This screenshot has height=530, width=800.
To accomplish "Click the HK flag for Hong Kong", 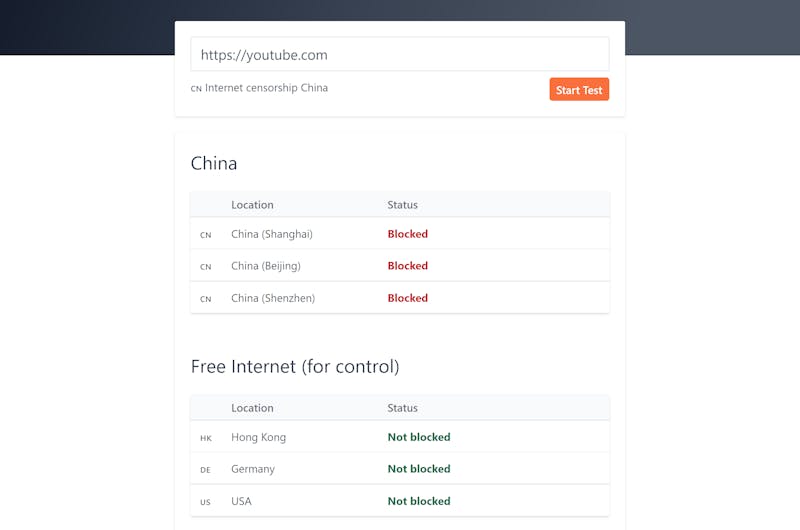I will 206,438.
